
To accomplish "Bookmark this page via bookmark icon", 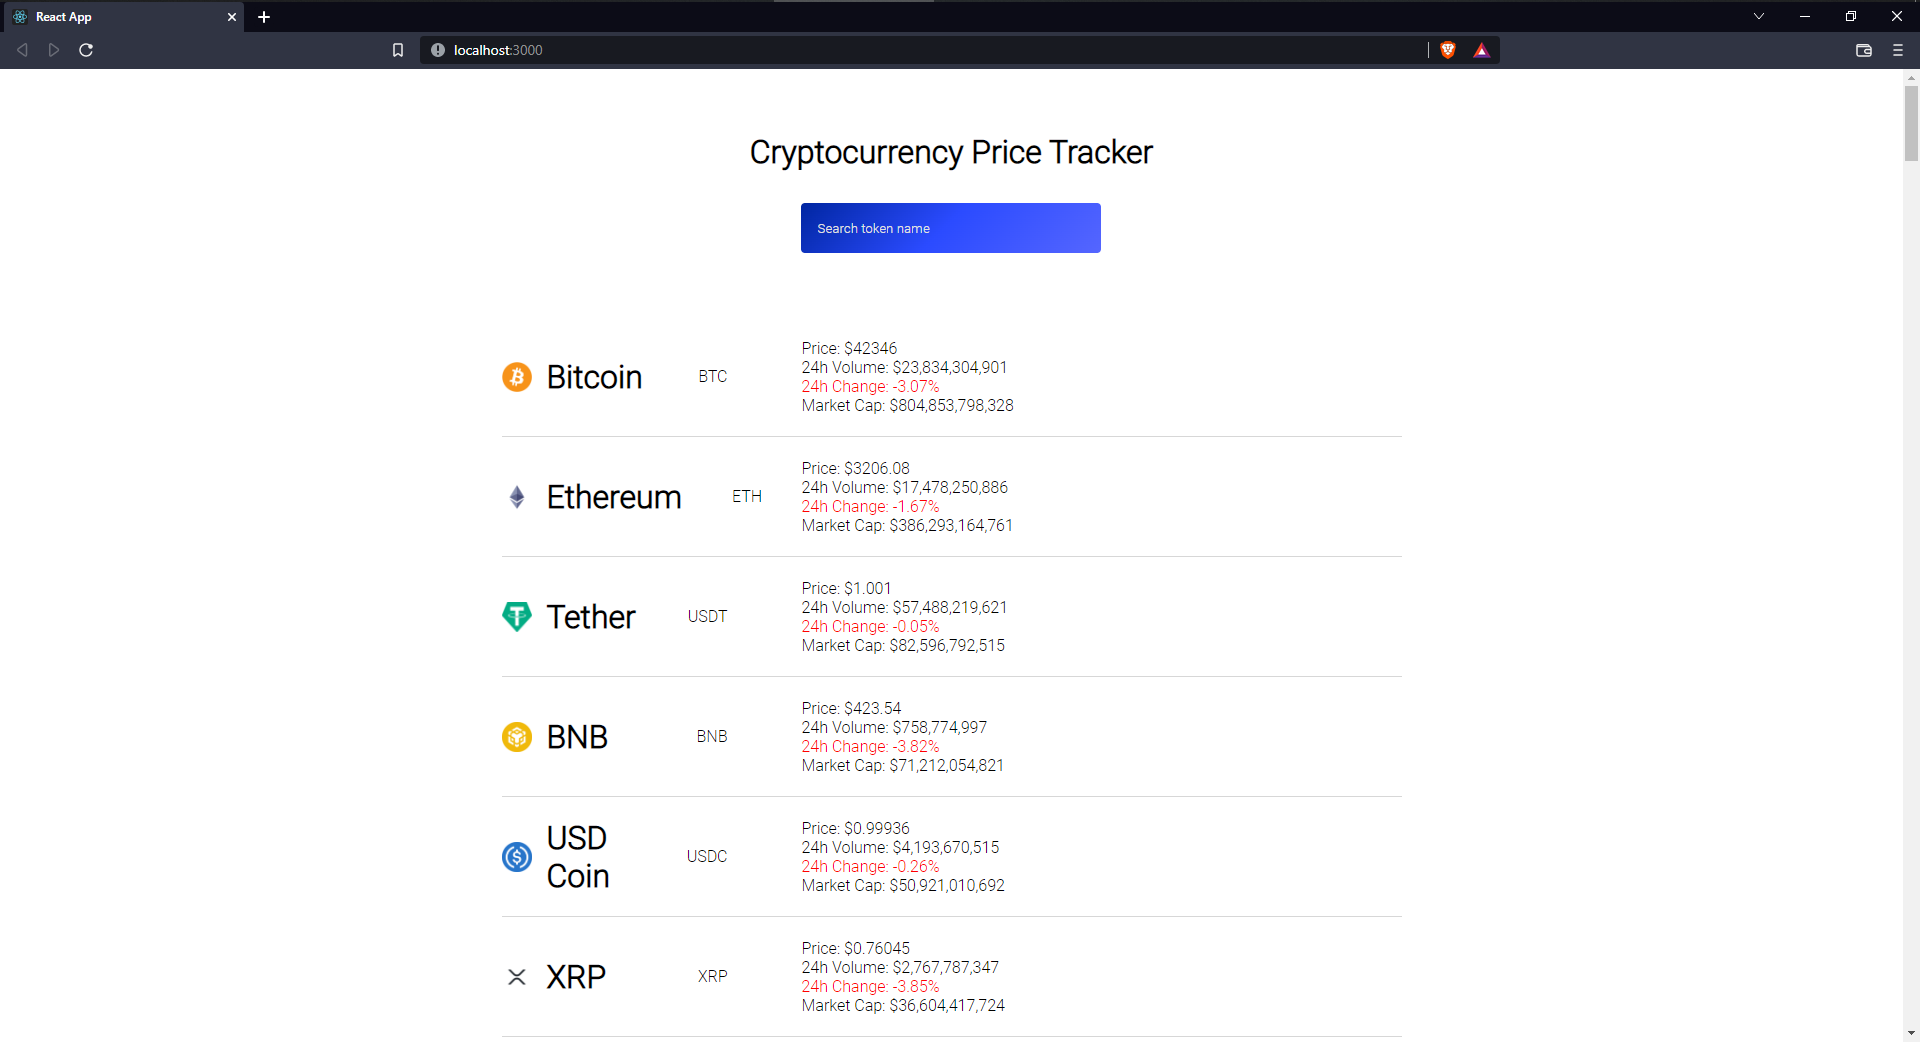I will [x=398, y=50].
